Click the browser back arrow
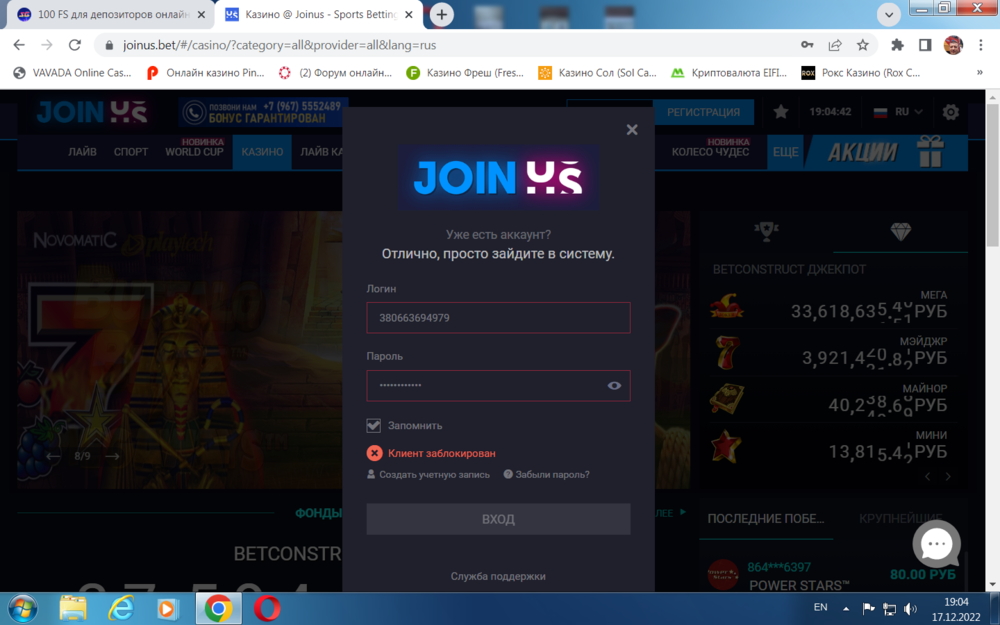 [x=19, y=45]
